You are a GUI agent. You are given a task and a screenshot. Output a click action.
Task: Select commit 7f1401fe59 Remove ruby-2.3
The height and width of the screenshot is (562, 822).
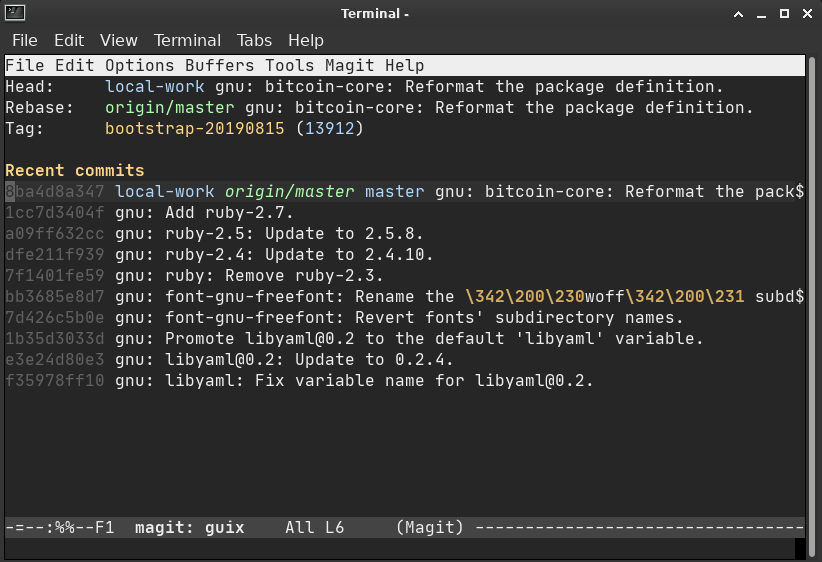[194, 275]
